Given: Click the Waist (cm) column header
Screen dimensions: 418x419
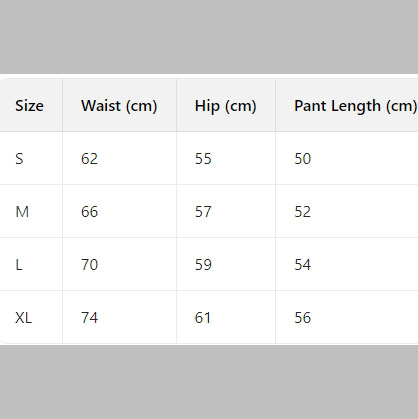Looking at the screenshot, I should point(119,106).
